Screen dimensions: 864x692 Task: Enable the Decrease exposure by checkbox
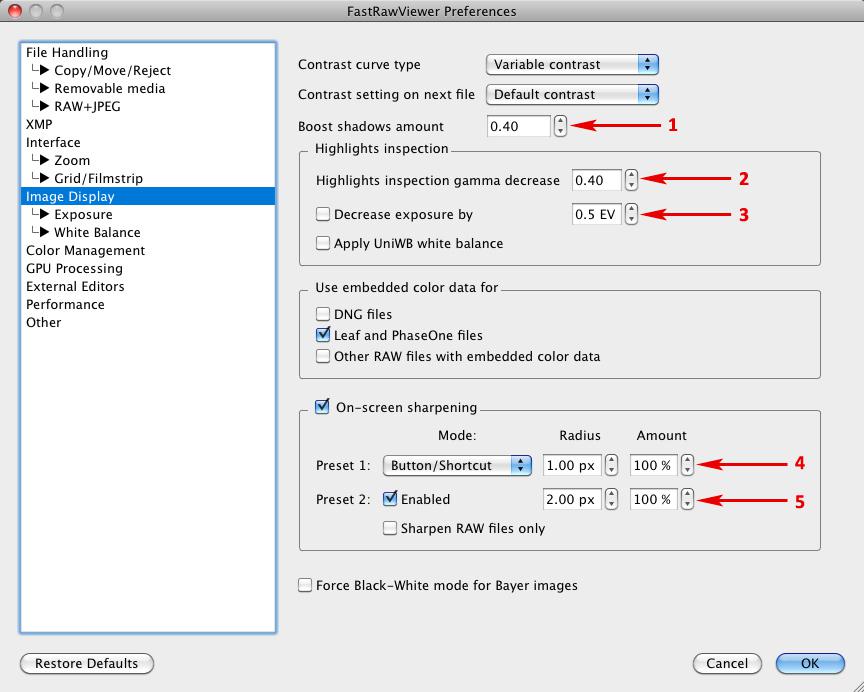coord(323,214)
